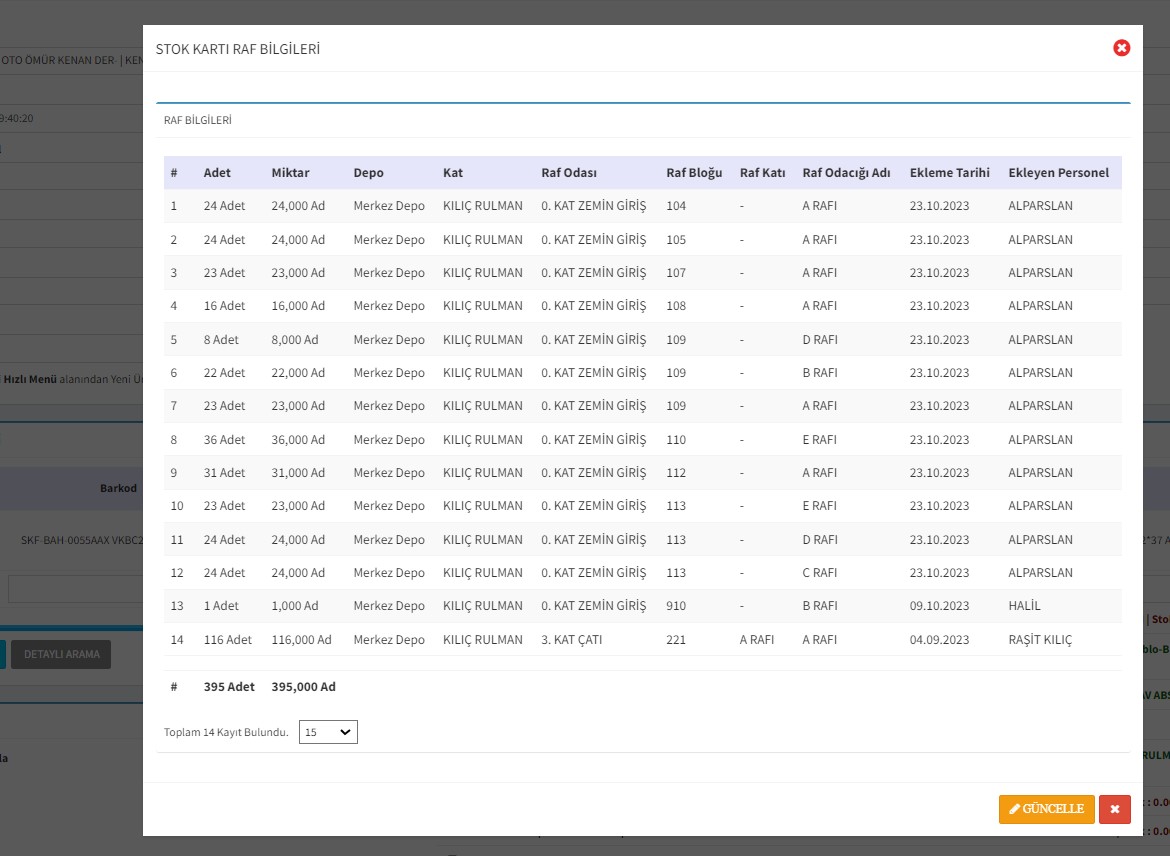The width and height of the screenshot is (1170, 856).
Task: Click the Raf Odacığı Adı column header
Action: click(846, 173)
